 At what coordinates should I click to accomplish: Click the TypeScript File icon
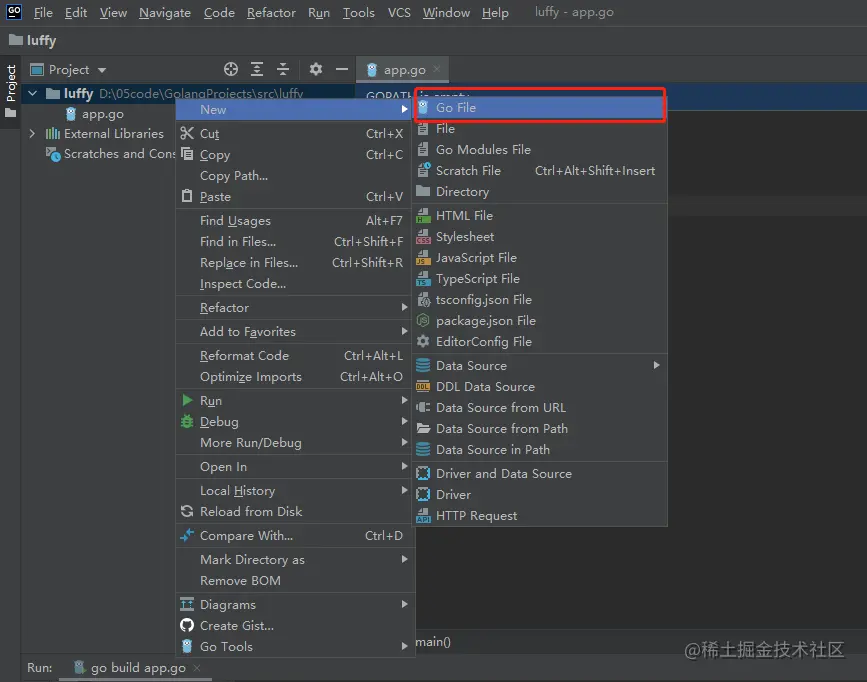pyautogui.click(x=423, y=278)
